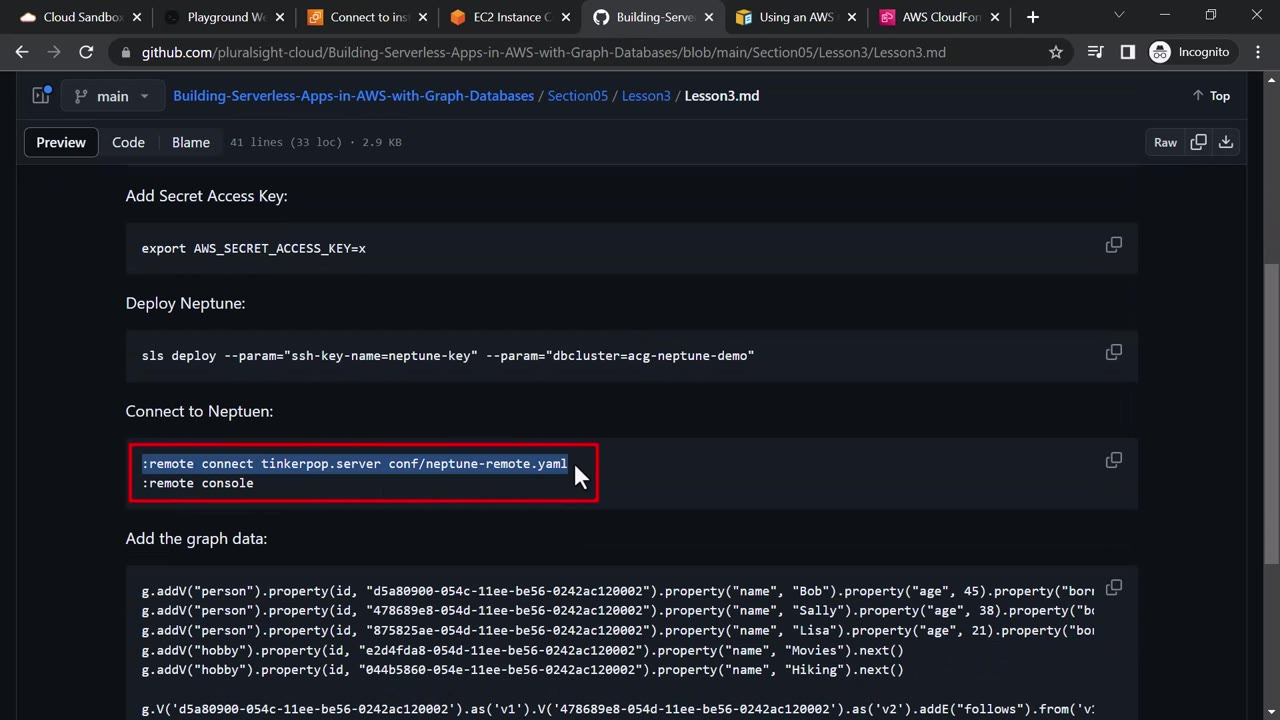Click the browser address bar URL

pyautogui.click(x=543, y=52)
